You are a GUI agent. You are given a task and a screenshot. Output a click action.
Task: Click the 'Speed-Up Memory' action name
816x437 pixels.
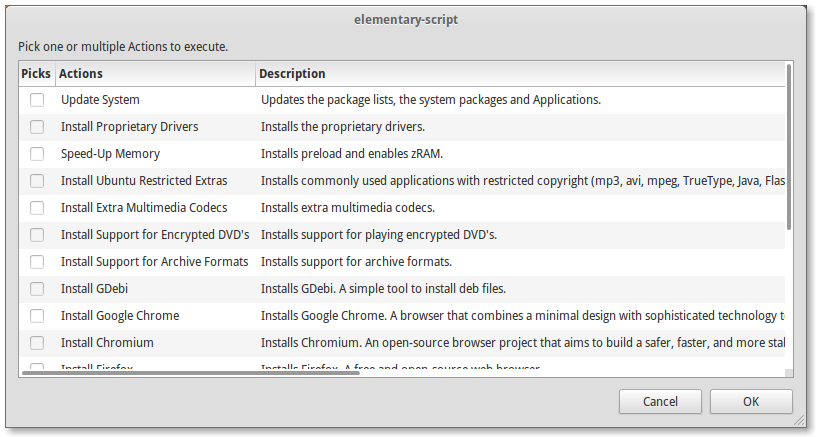coord(110,154)
